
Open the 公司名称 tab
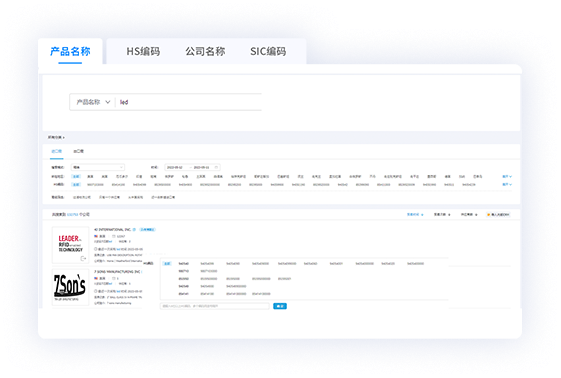click(x=205, y=51)
